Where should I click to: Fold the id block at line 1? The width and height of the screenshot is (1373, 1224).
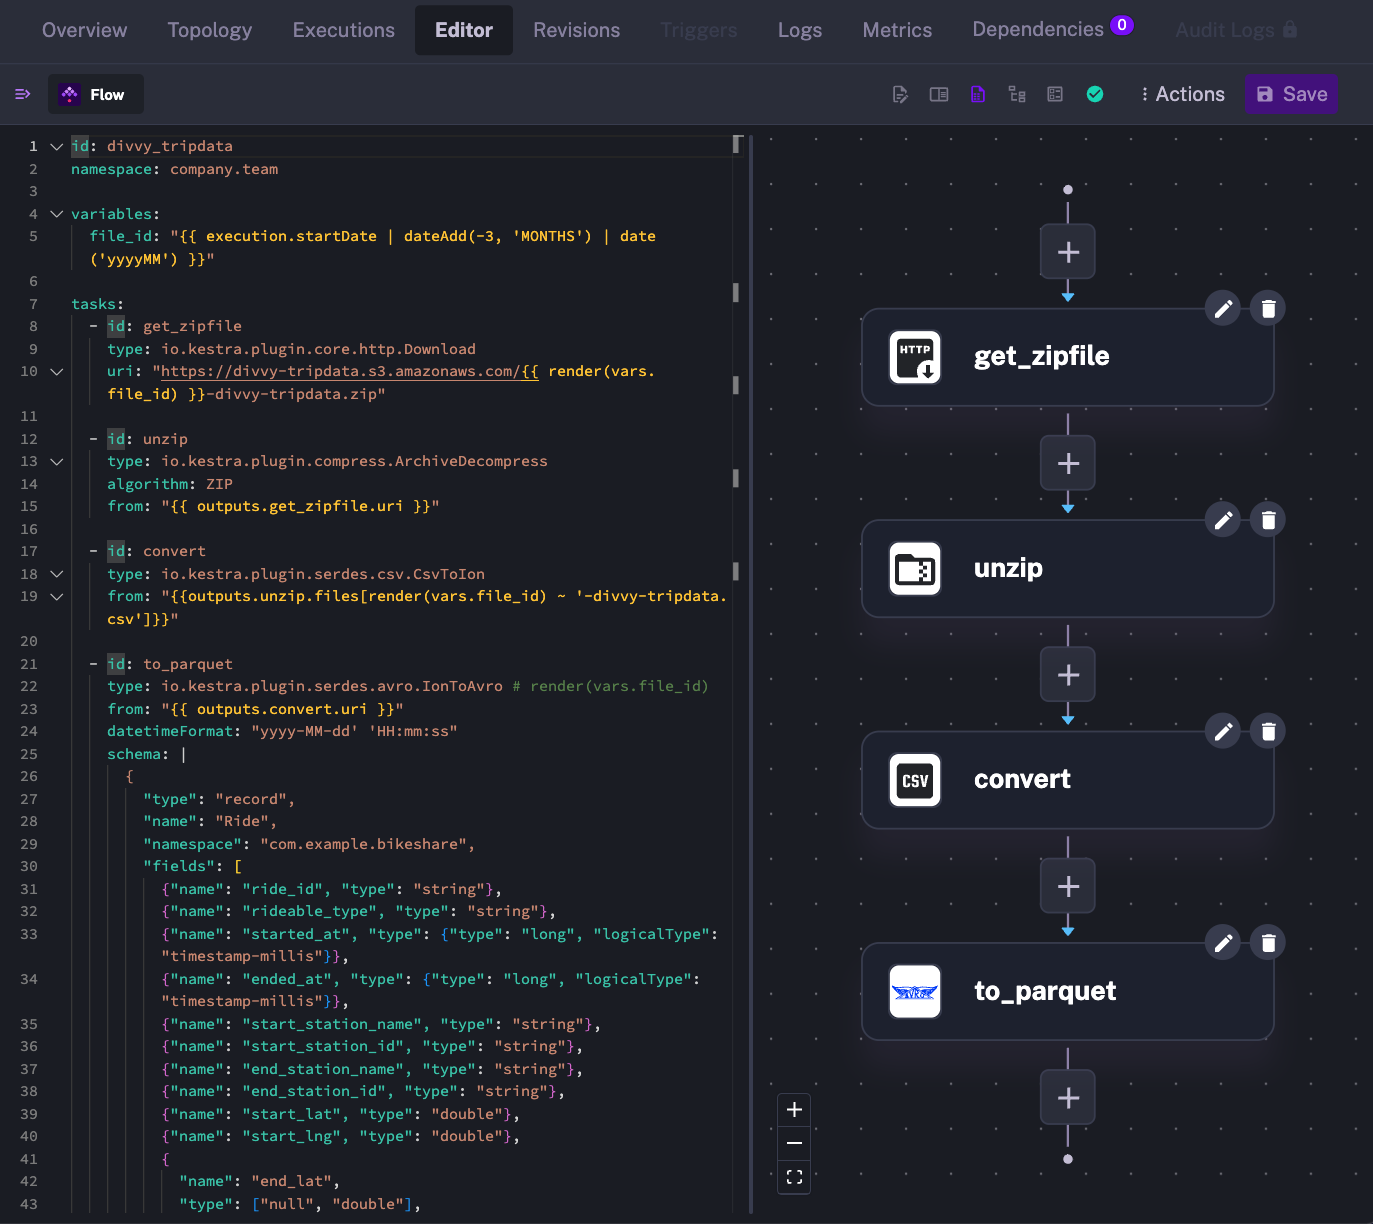pos(57,147)
